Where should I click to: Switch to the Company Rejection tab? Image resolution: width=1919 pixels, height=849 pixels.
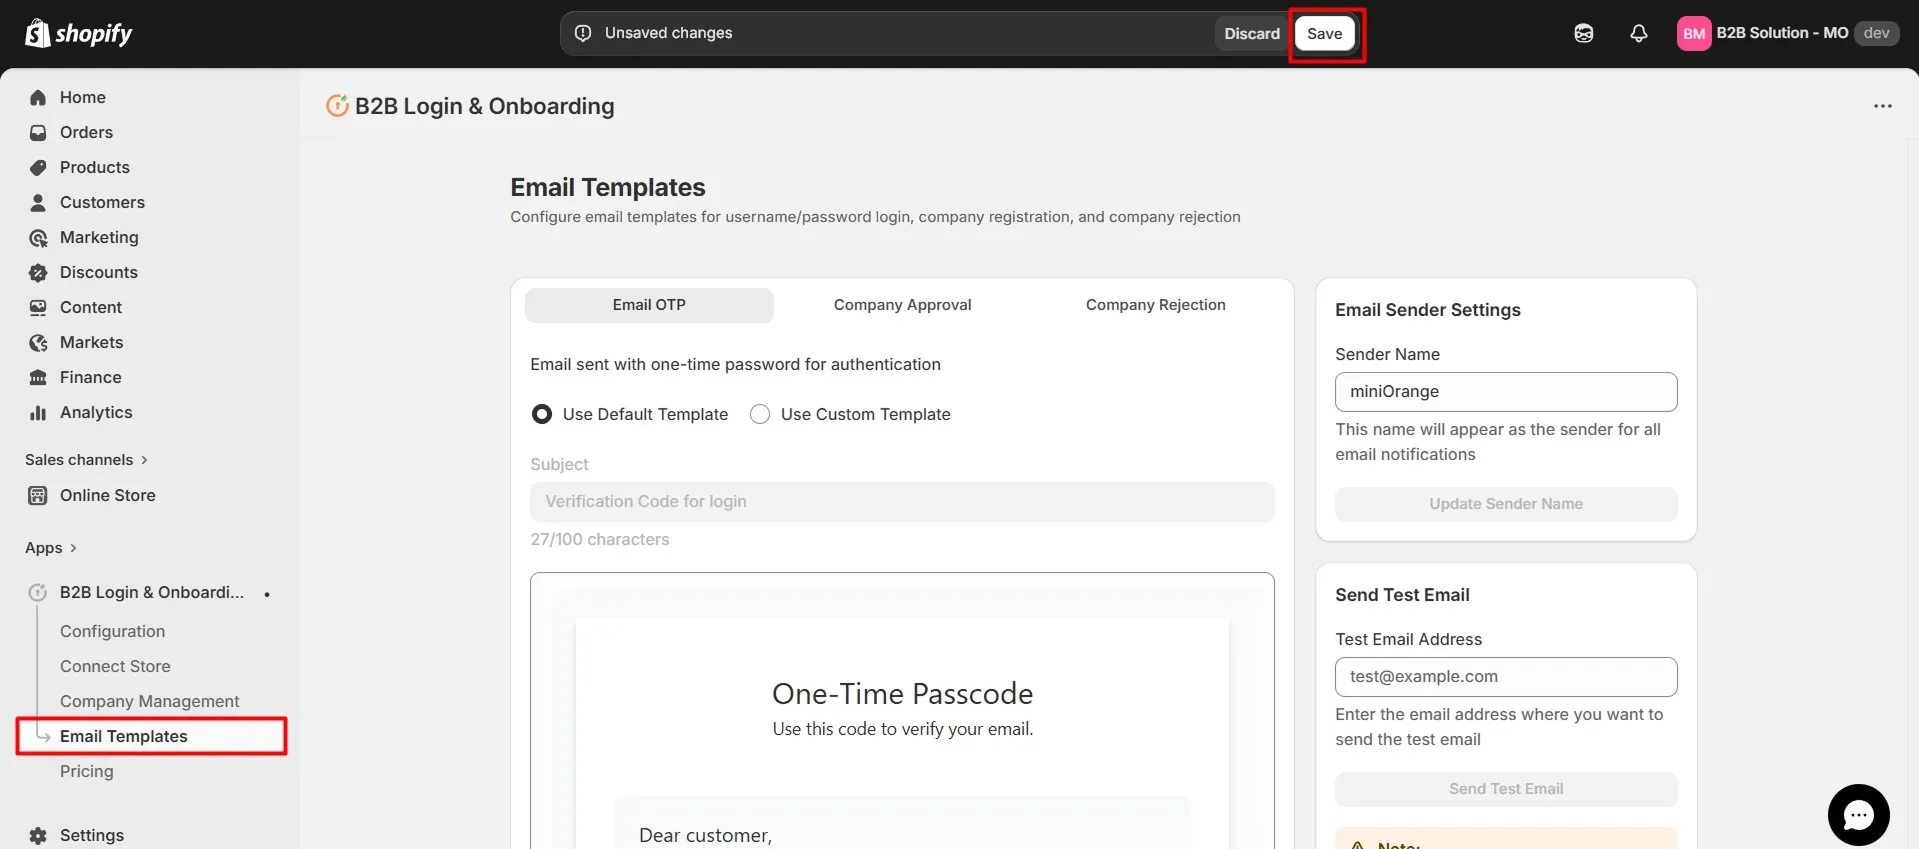[1155, 305]
